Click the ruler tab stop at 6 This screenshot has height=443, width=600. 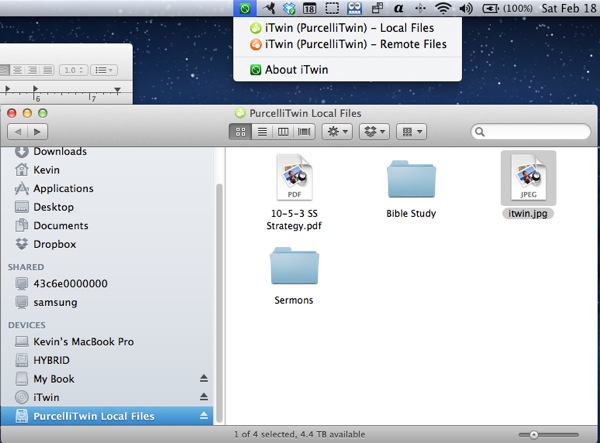(35, 89)
